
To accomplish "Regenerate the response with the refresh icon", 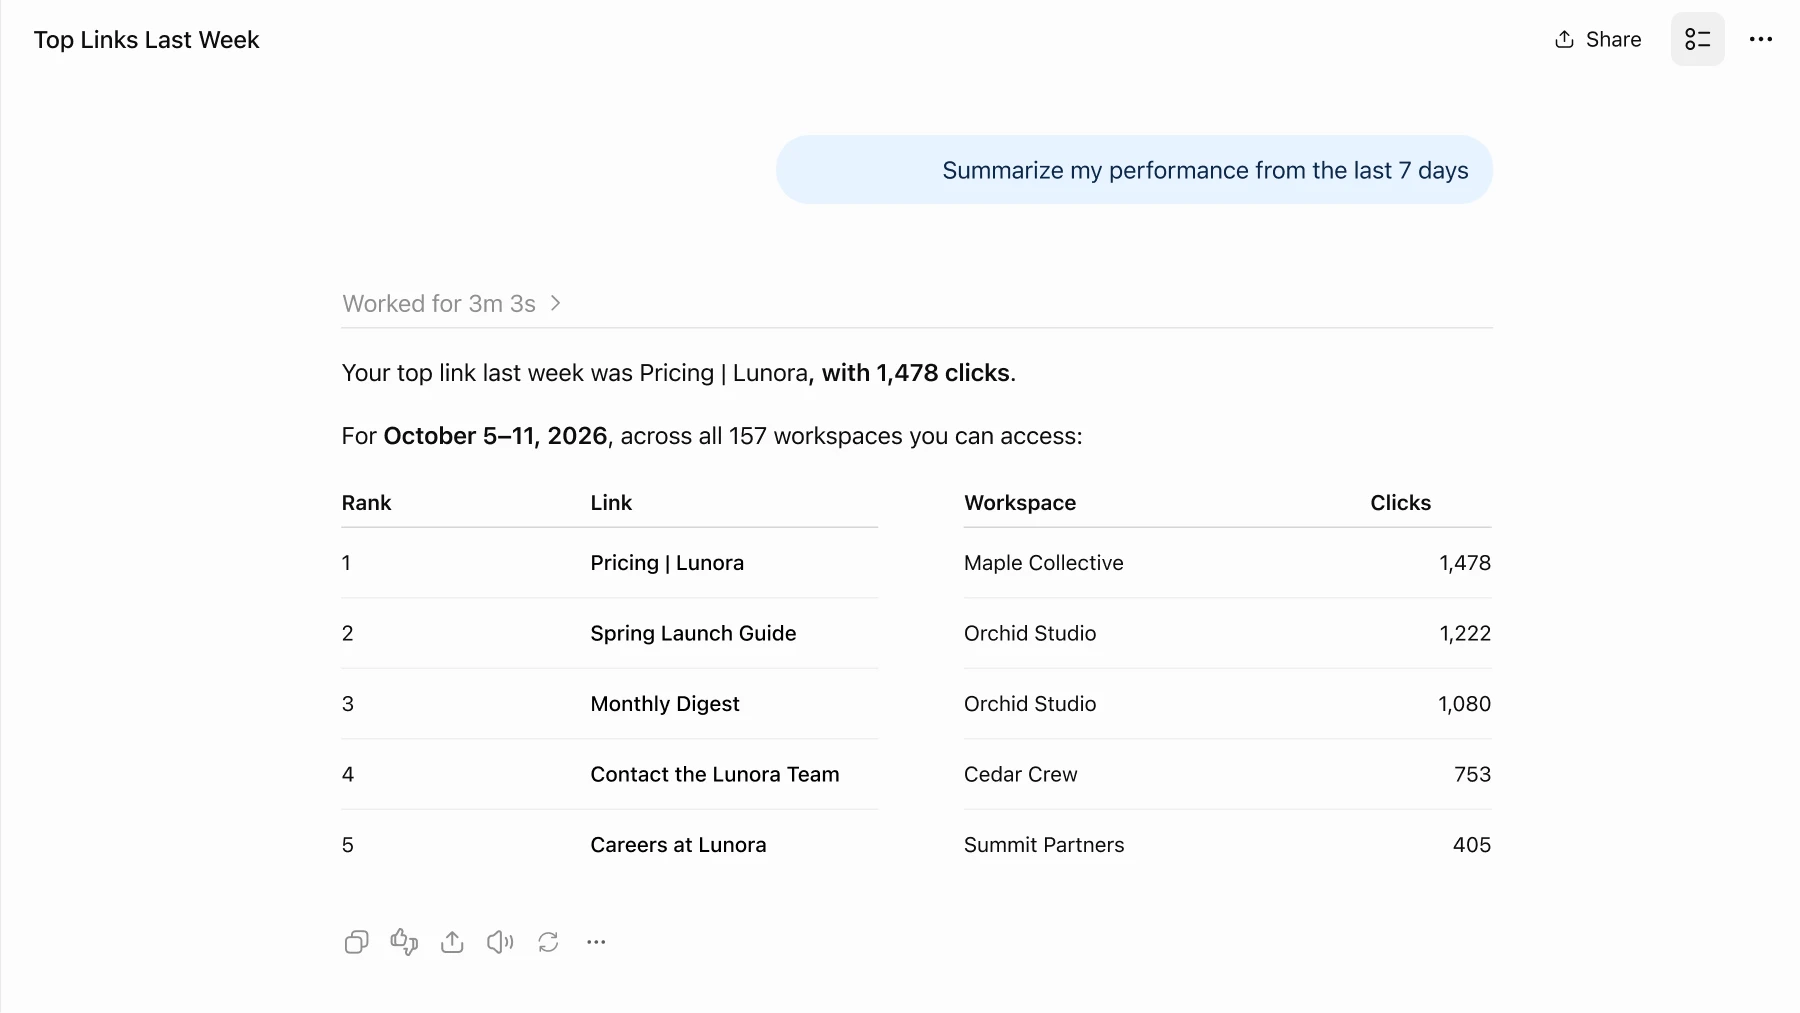I will pyautogui.click(x=548, y=942).
